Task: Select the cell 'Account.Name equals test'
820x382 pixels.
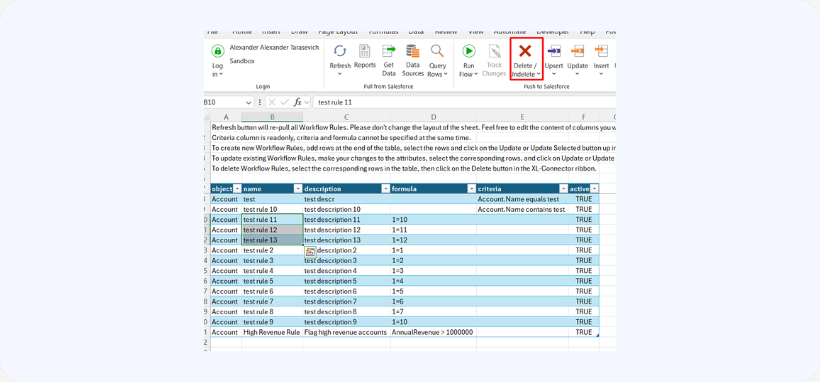Action: coord(522,199)
